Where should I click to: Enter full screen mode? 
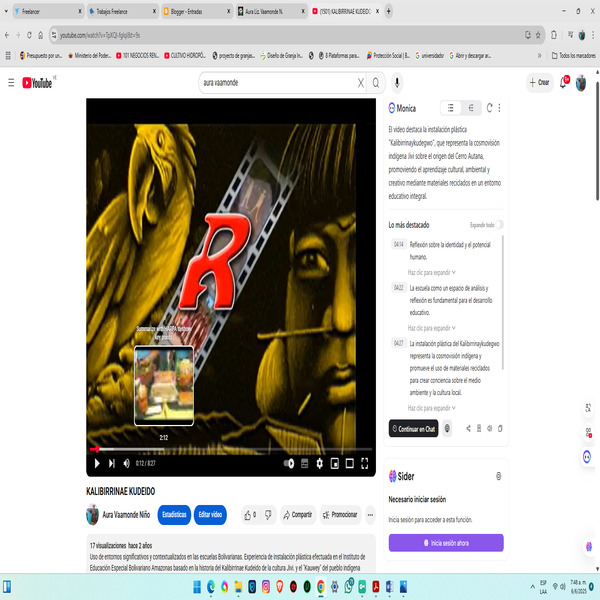pyautogui.click(x=365, y=463)
